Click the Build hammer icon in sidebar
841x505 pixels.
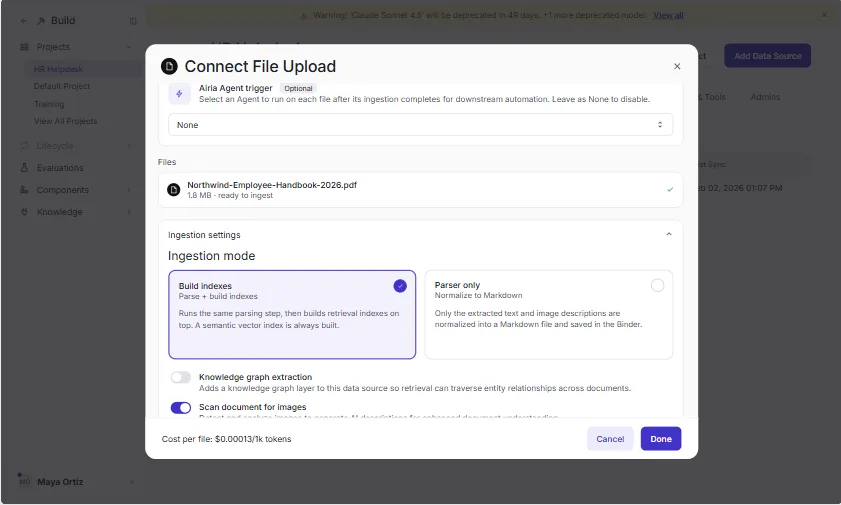point(41,21)
